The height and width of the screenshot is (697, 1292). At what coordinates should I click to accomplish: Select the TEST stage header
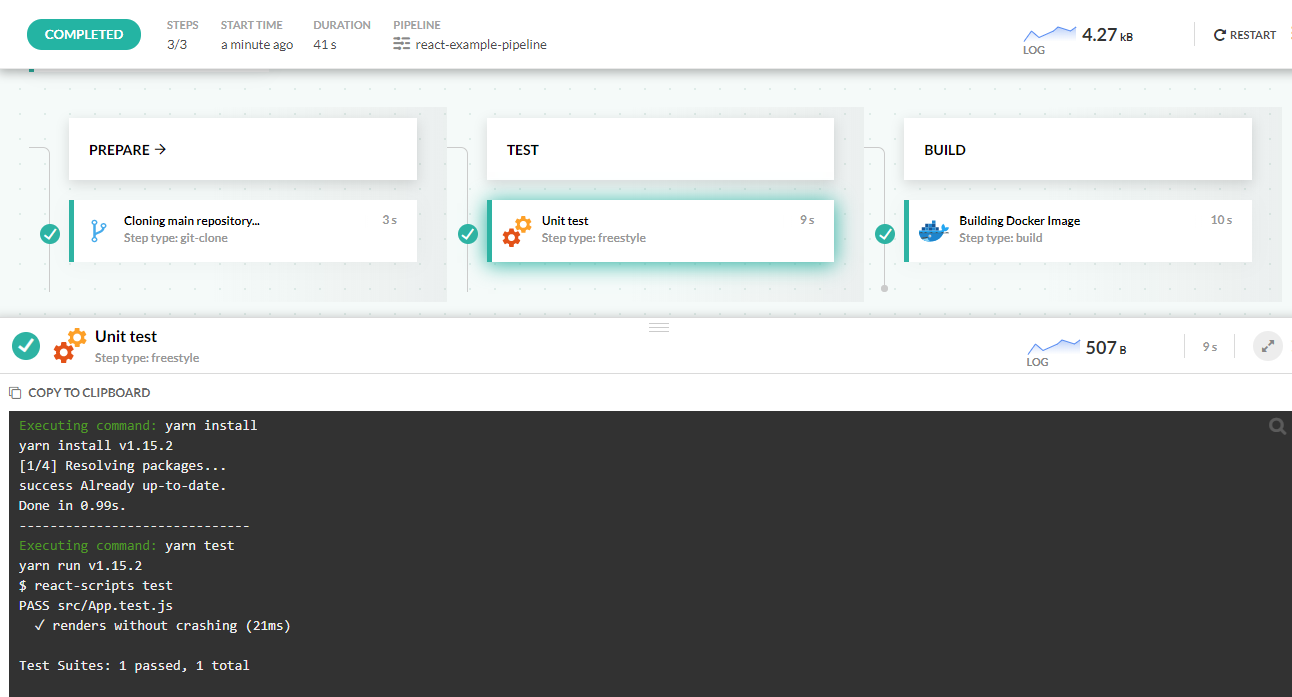point(660,150)
